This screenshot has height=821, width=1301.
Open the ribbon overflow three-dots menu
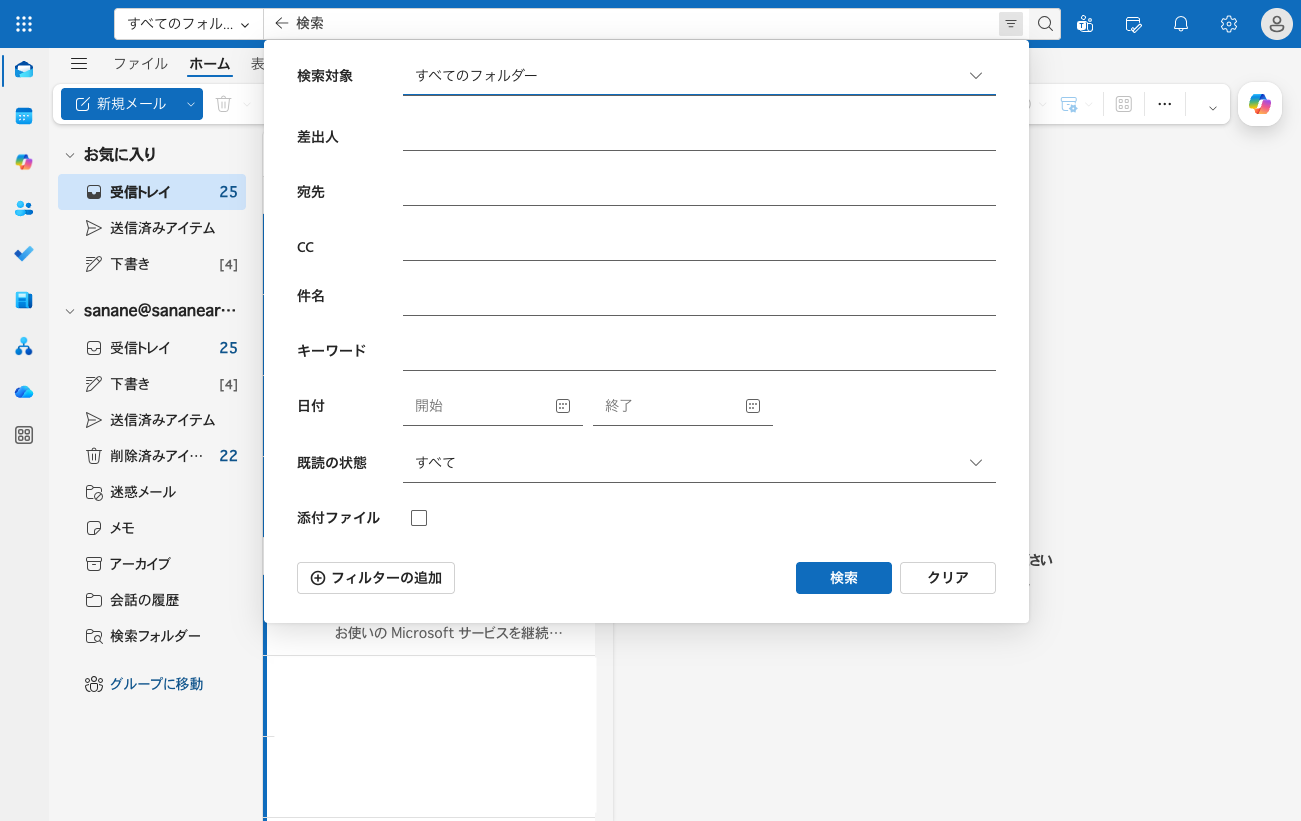[1164, 104]
